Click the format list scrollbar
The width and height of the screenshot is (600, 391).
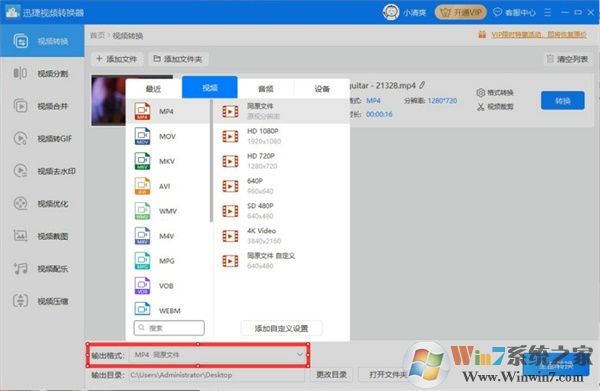click(211, 161)
